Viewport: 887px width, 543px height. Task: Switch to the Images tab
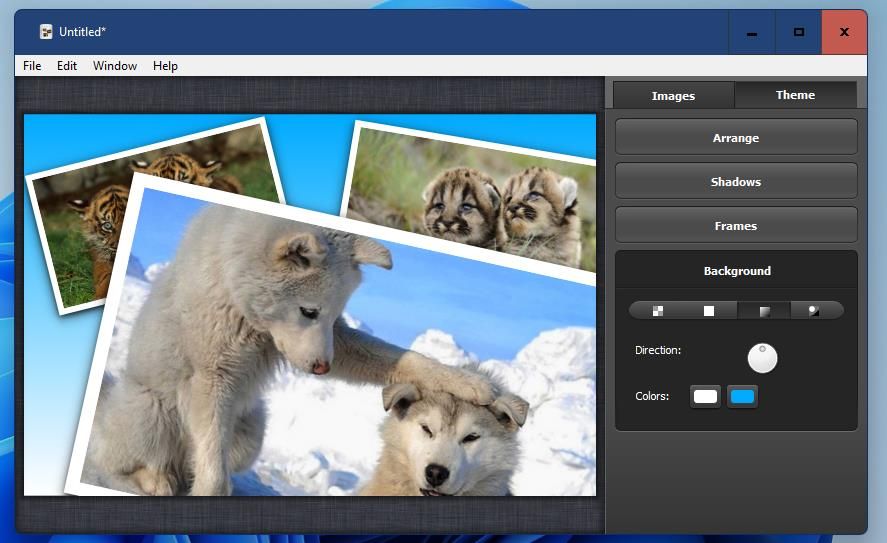pyautogui.click(x=673, y=96)
